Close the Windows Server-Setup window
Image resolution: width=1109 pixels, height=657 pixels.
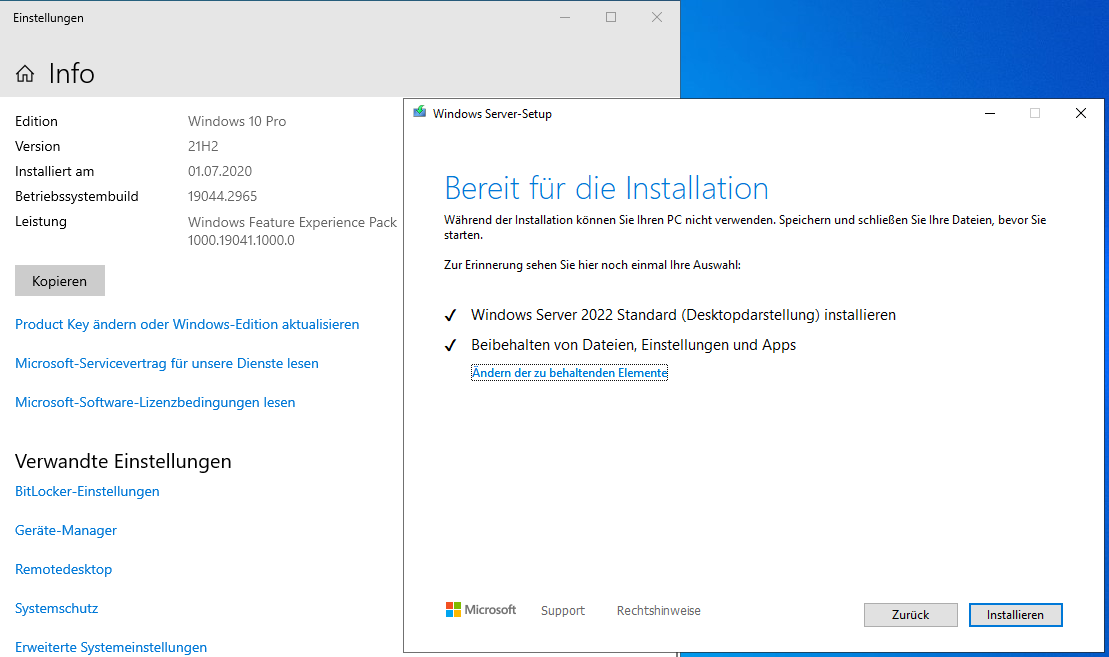[1080, 113]
